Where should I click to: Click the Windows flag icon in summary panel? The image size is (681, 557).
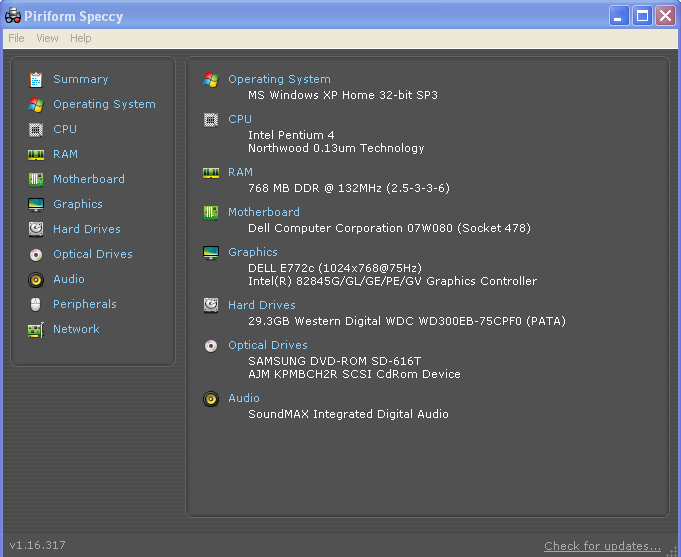click(x=211, y=80)
